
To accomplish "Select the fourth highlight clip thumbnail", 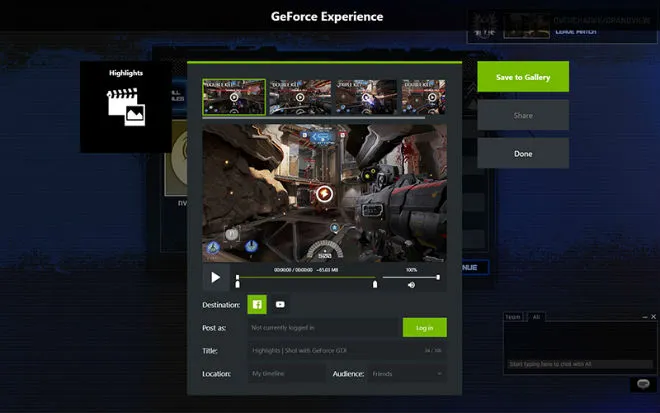I will pyautogui.click(x=423, y=97).
